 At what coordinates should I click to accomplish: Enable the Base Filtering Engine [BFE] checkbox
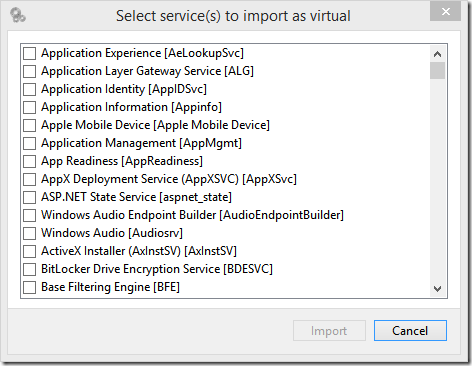(x=29, y=287)
